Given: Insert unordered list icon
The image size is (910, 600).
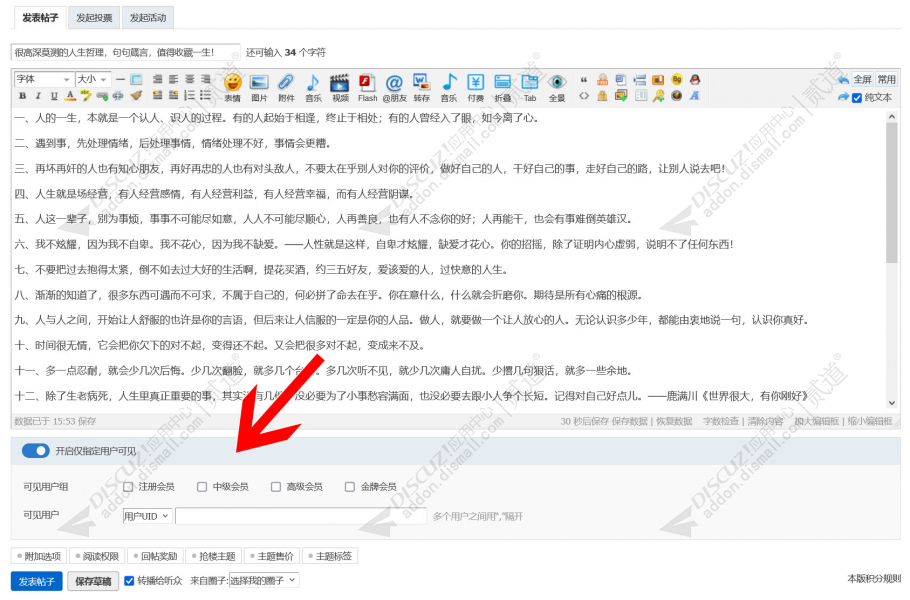Looking at the screenshot, I should (205, 96).
